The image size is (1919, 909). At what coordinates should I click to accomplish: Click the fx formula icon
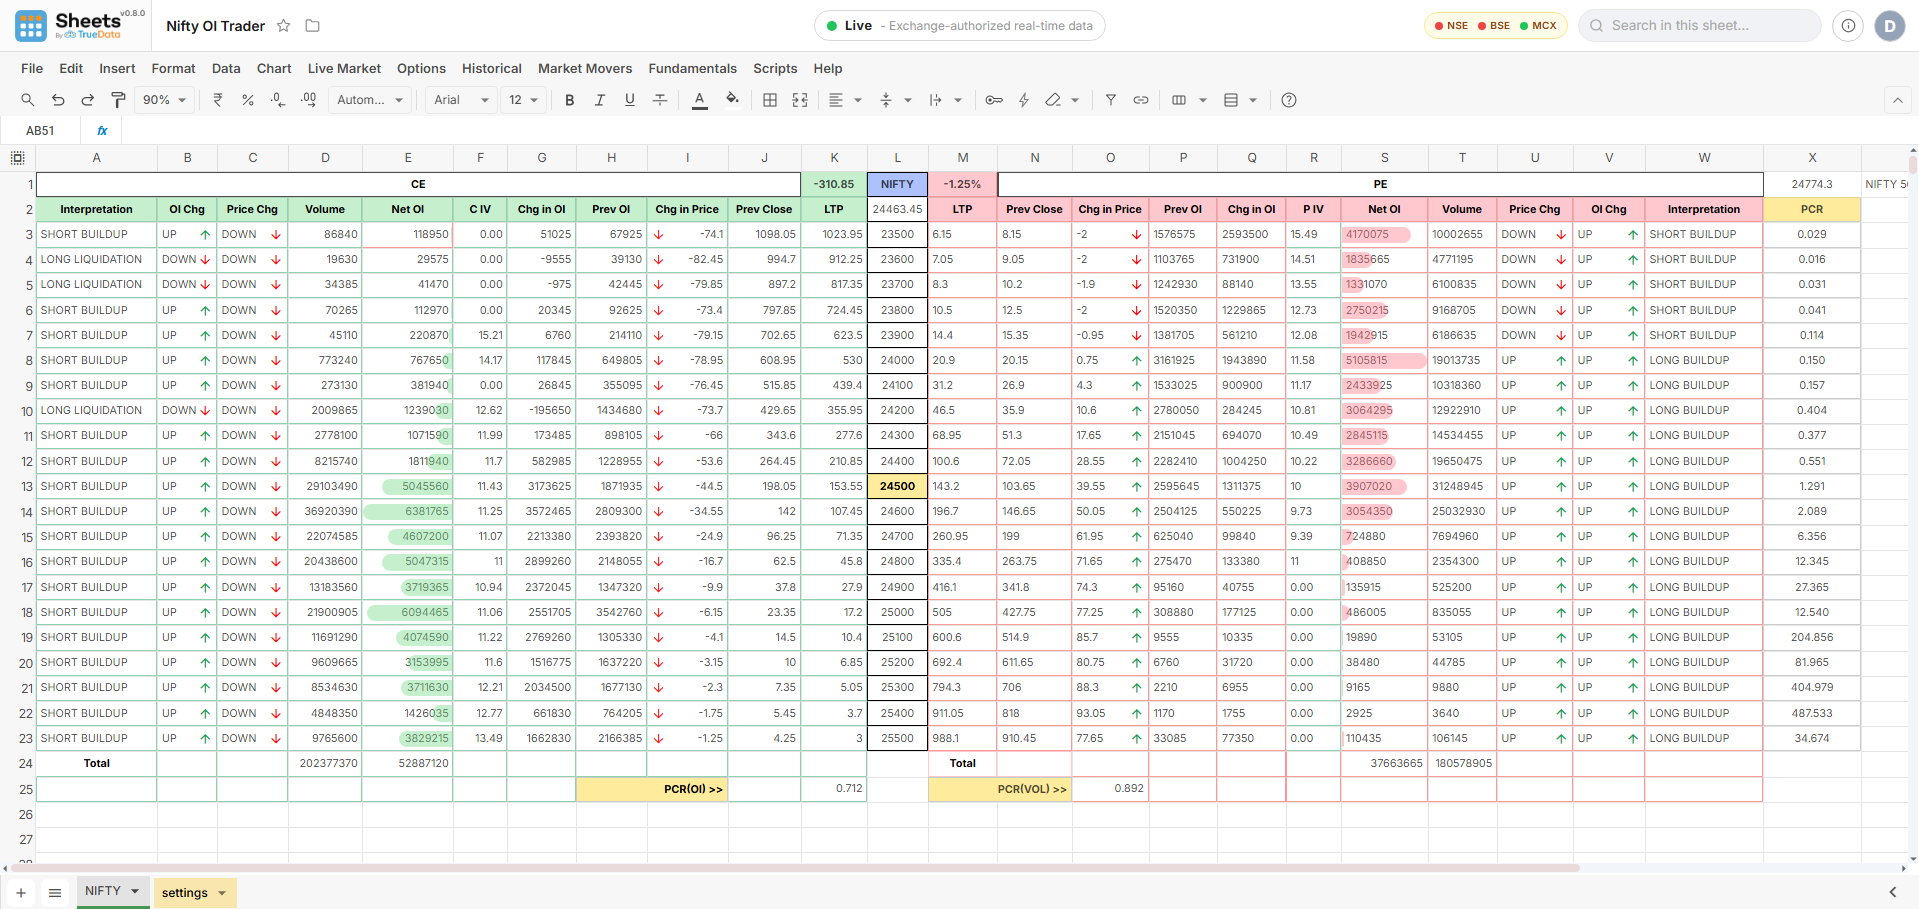(102, 131)
